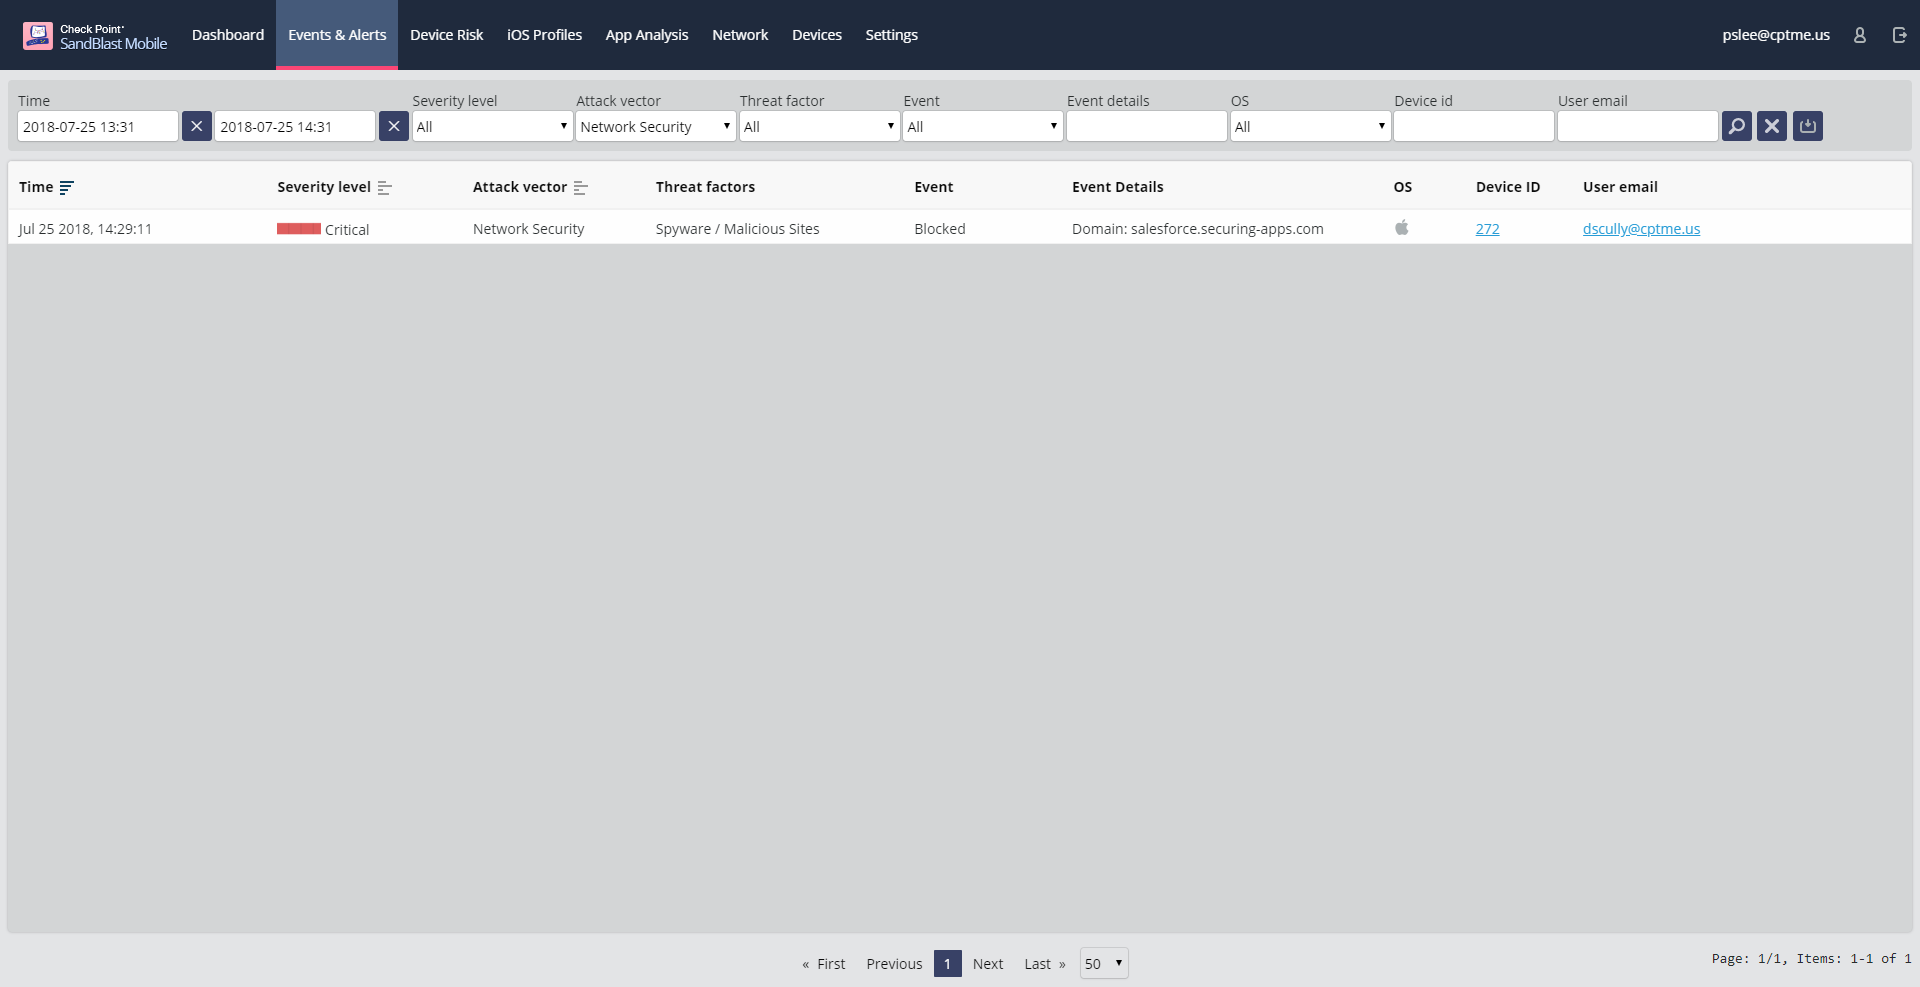Open the OS filter dropdown
The height and width of the screenshot is (987, 1920).
(1310, 126)
